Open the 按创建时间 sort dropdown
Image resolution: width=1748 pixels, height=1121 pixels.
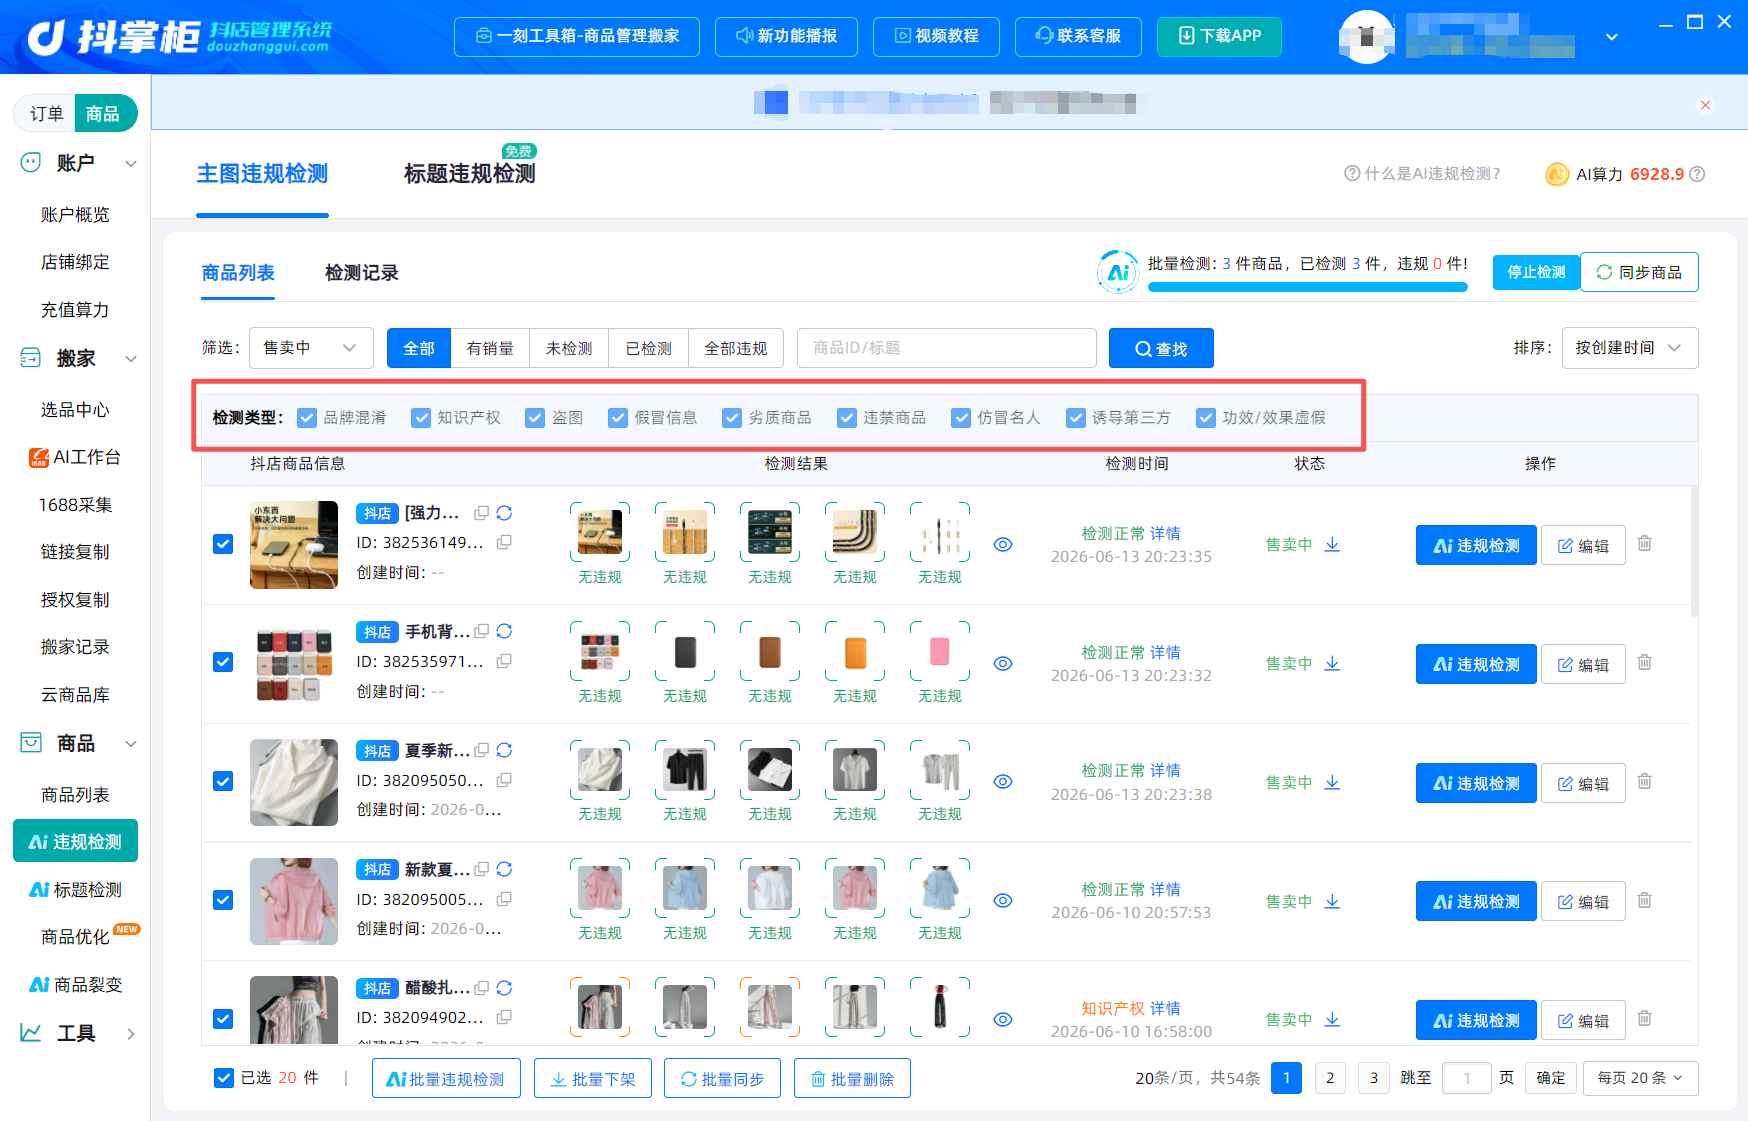[x=1630, y=348]
